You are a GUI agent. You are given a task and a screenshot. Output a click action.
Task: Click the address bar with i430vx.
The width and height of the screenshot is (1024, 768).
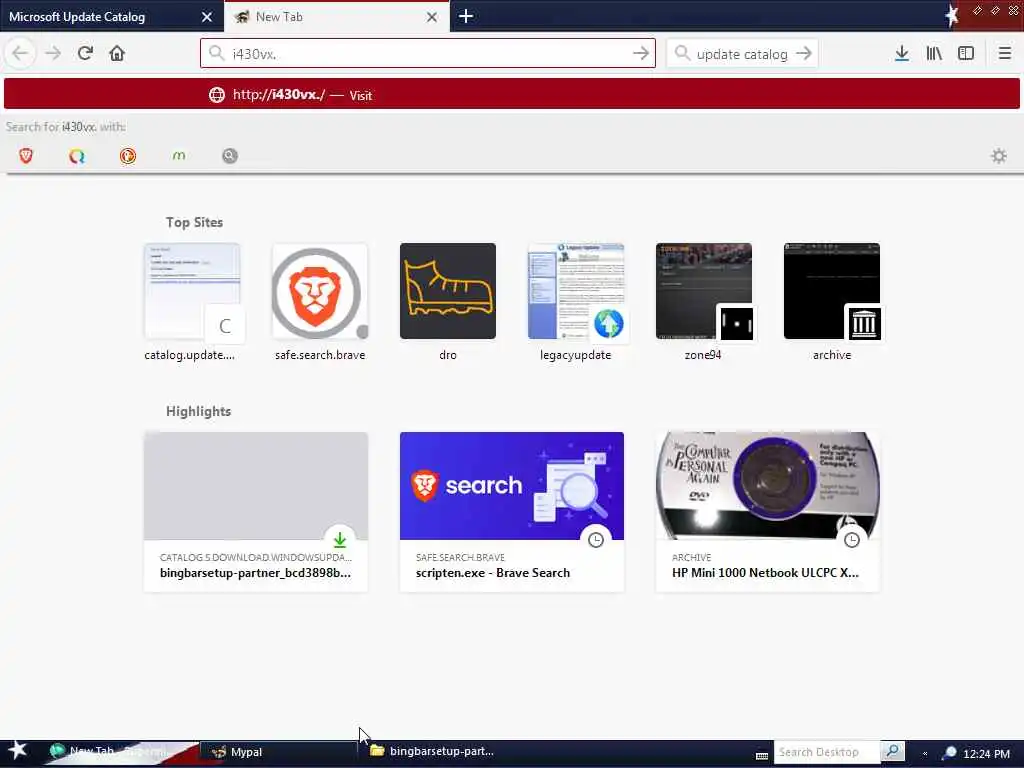click(428, 54)
